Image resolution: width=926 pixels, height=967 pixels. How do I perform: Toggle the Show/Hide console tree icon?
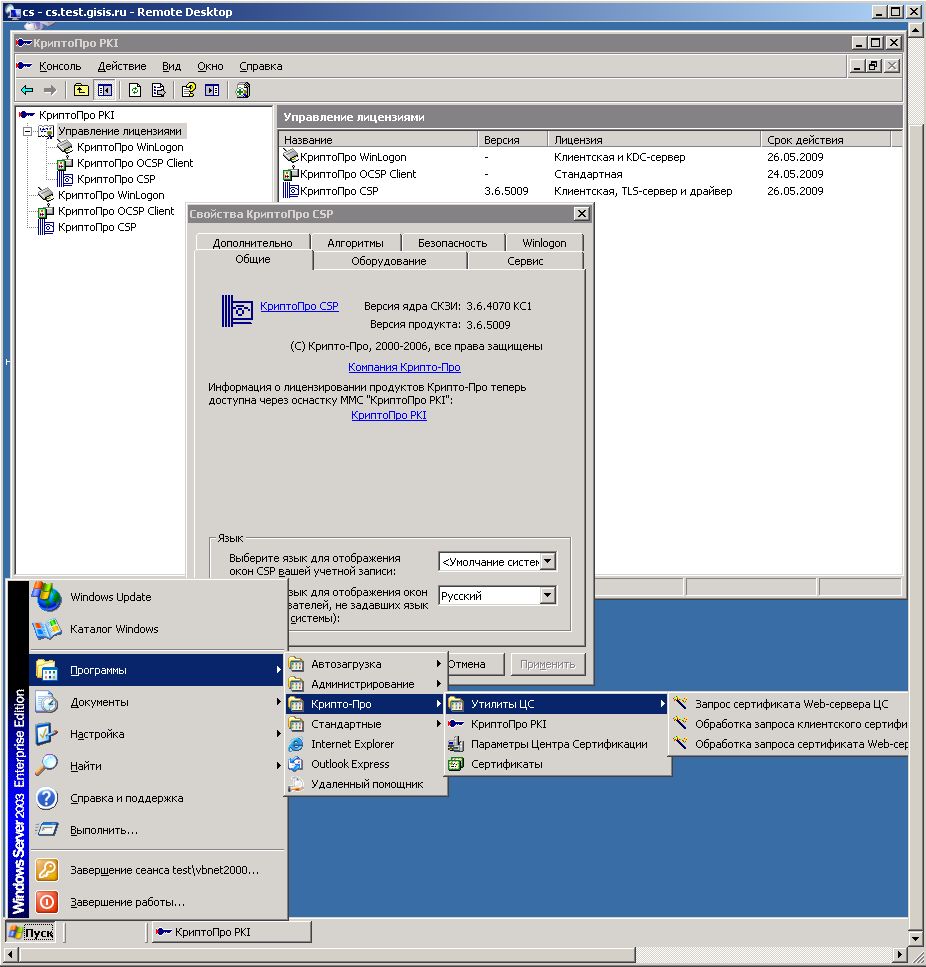(x=105, y=91)
